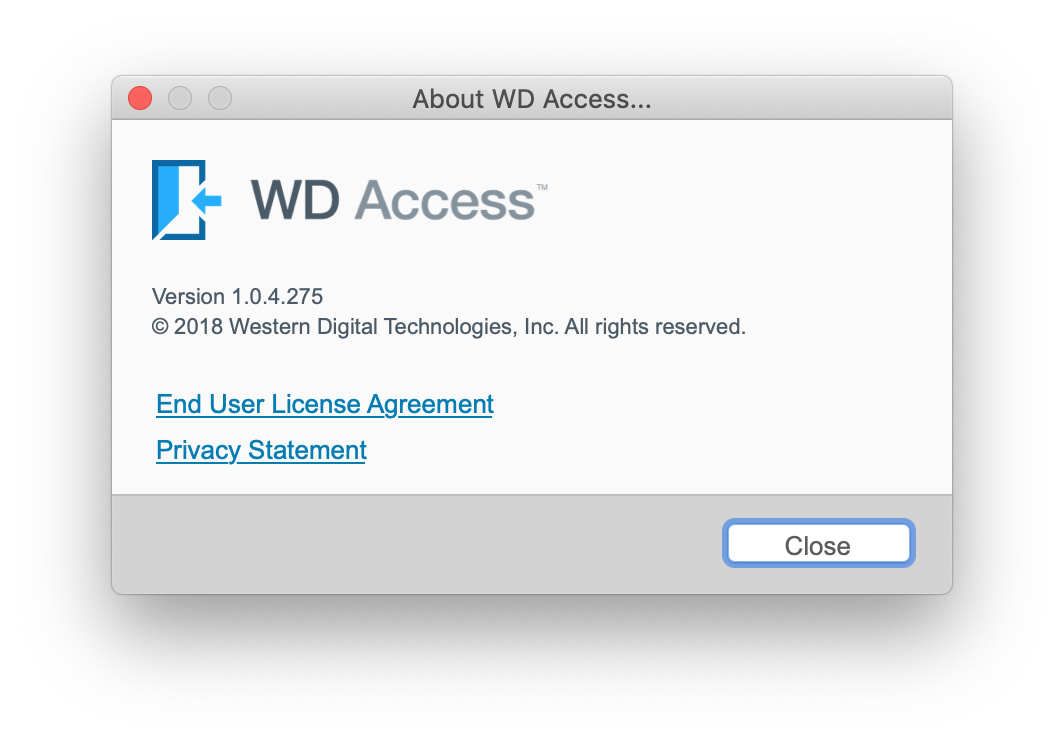The image size is (1064, 742).
Task: Click the grayed-out zoom window button
Action: [x=220, y=98]
